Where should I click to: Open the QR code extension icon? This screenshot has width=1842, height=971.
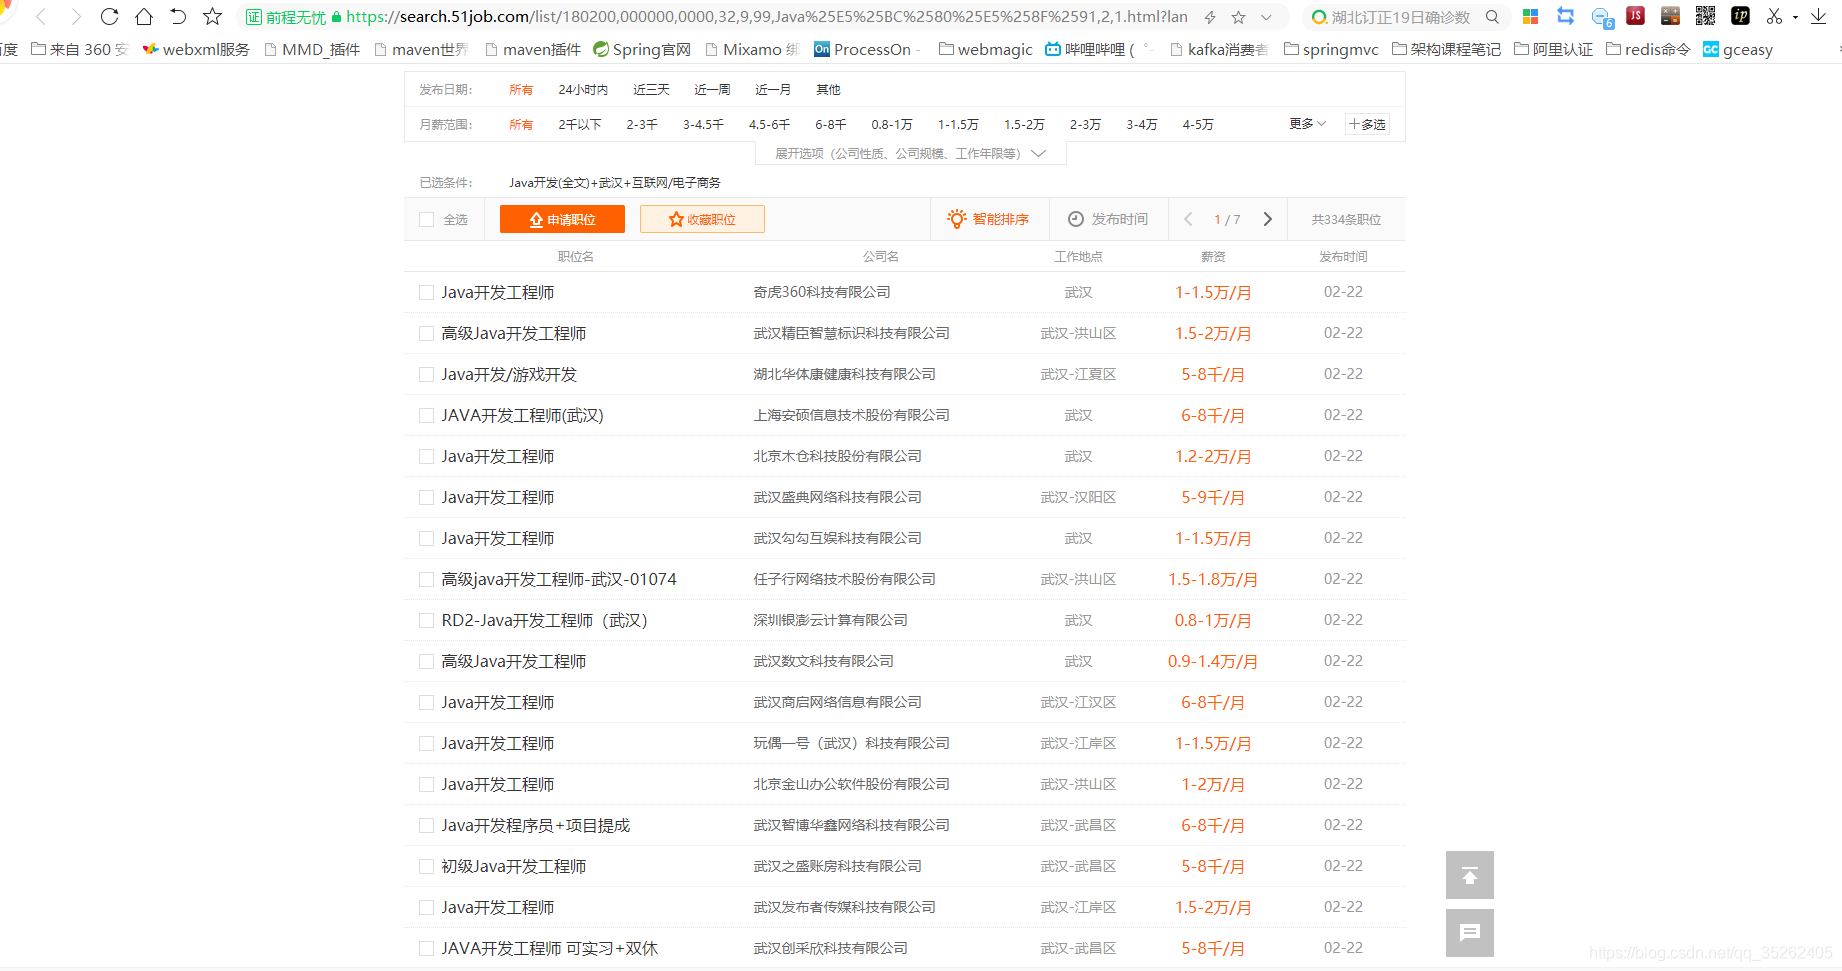tap(1705, 15)
